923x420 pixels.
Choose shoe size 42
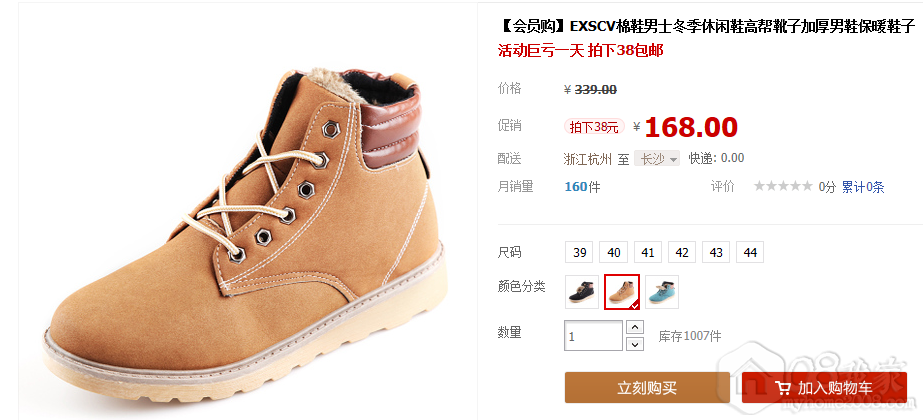point(682,253)
